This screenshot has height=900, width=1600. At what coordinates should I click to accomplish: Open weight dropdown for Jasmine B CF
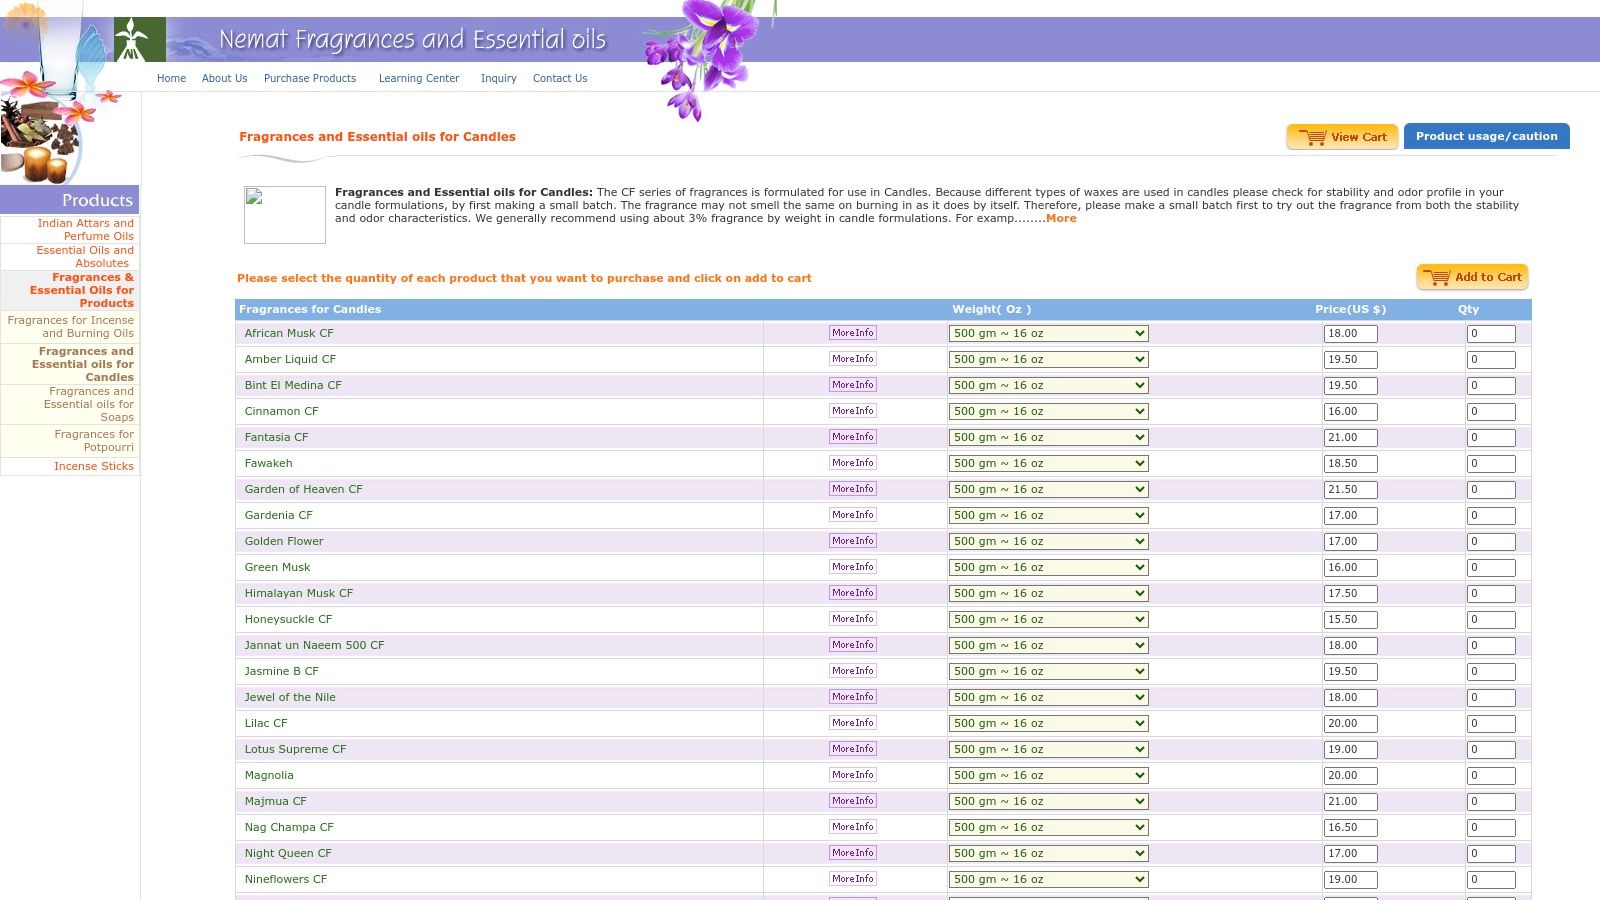coord(1048,671)
